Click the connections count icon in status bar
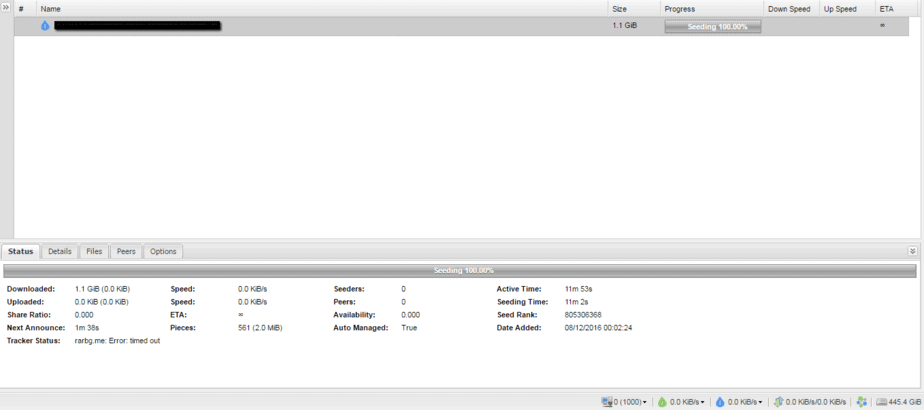The width and height of the screenshot is (924, 410). [x=606, y=402]
